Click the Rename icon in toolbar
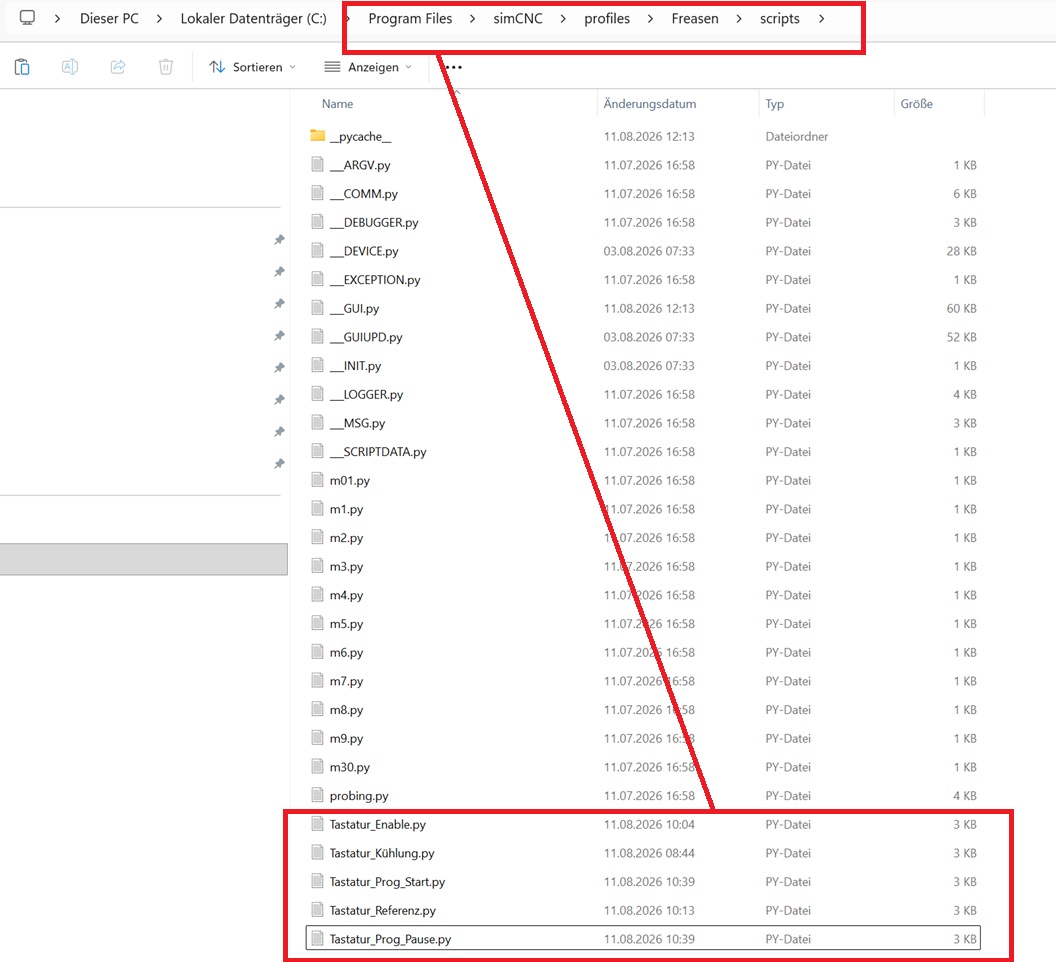This screenshot has height=962, width=1056. click(70, 67)
